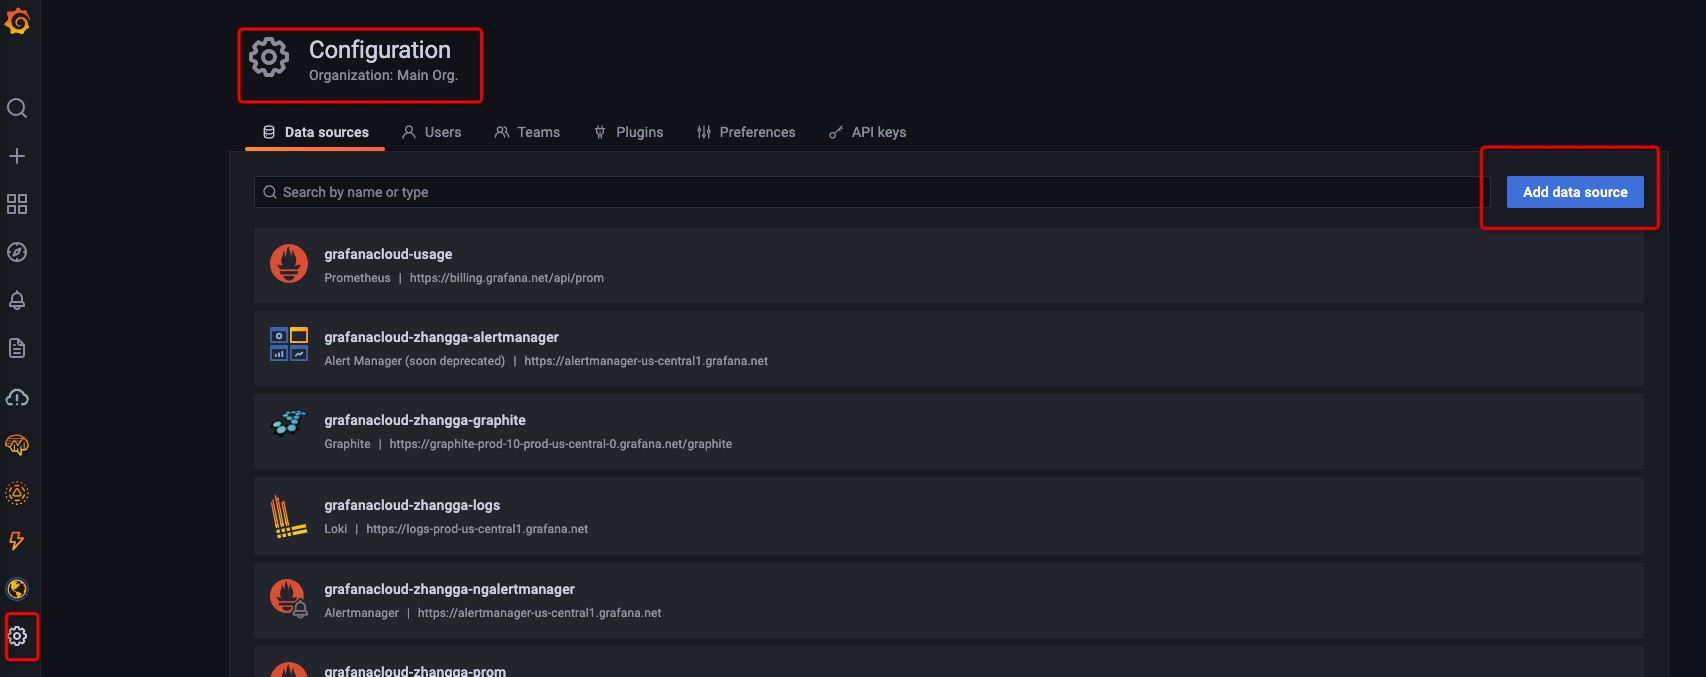The image size is (1706, 677).
Task: Select the API keys tab
Action: click(867, 132)
